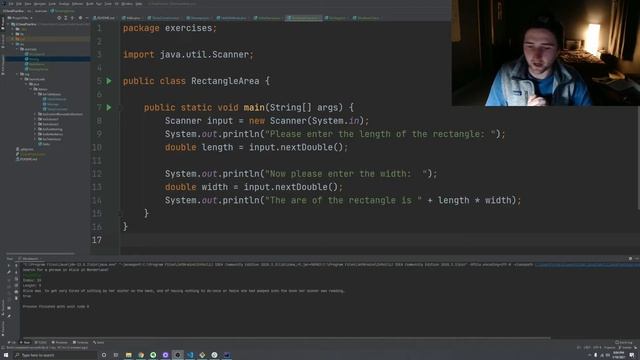Toggle soft-wrap in Run console
Screen dimensions: 640x360
point(16,279)
